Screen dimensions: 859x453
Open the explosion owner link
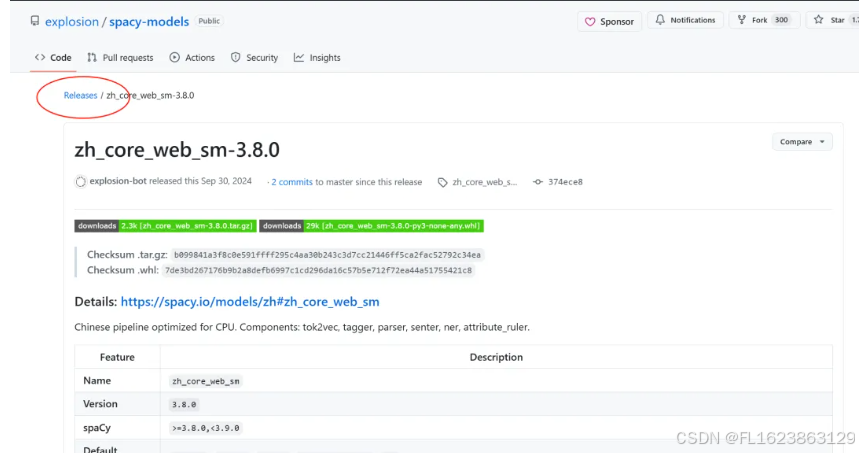(72, 21)
